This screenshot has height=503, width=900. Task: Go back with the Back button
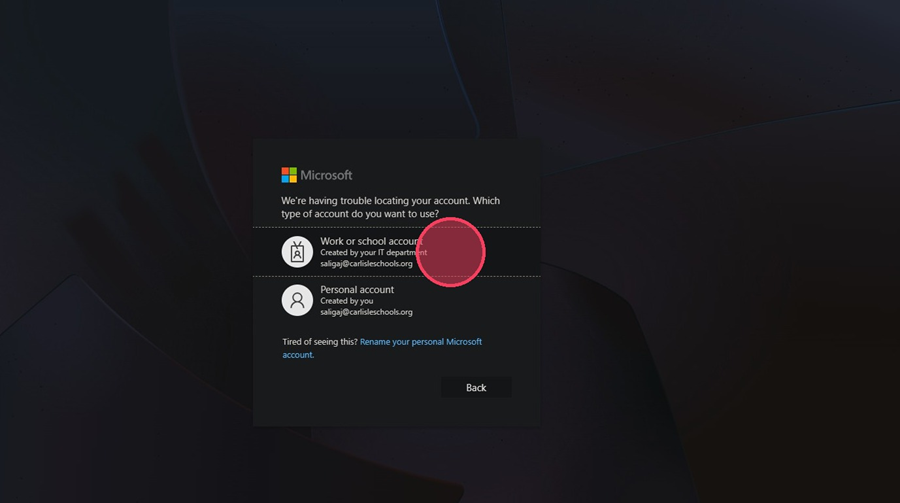click(x=476, y=388)
